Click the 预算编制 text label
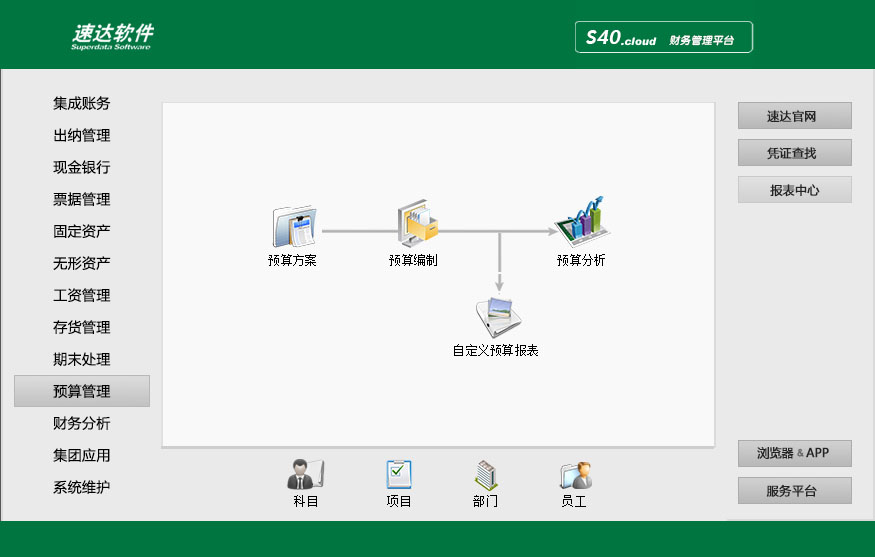Screen dimensions: 875x557 pos(414,260)
